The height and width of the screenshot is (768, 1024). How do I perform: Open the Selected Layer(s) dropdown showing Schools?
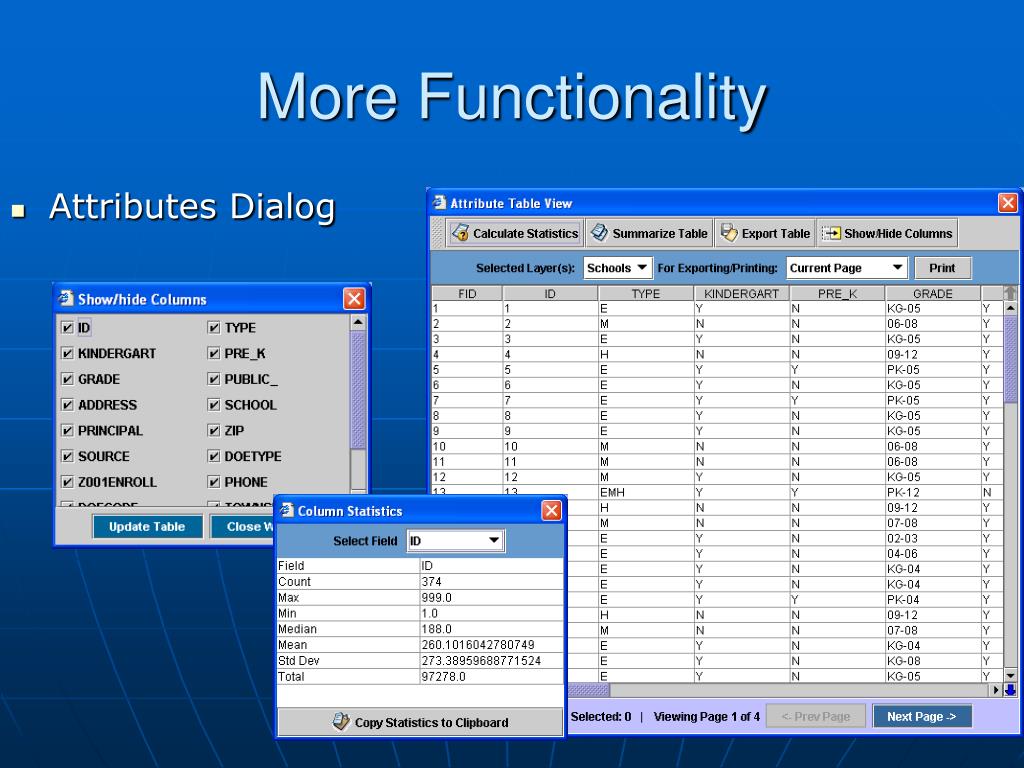(x=617, y=268)
